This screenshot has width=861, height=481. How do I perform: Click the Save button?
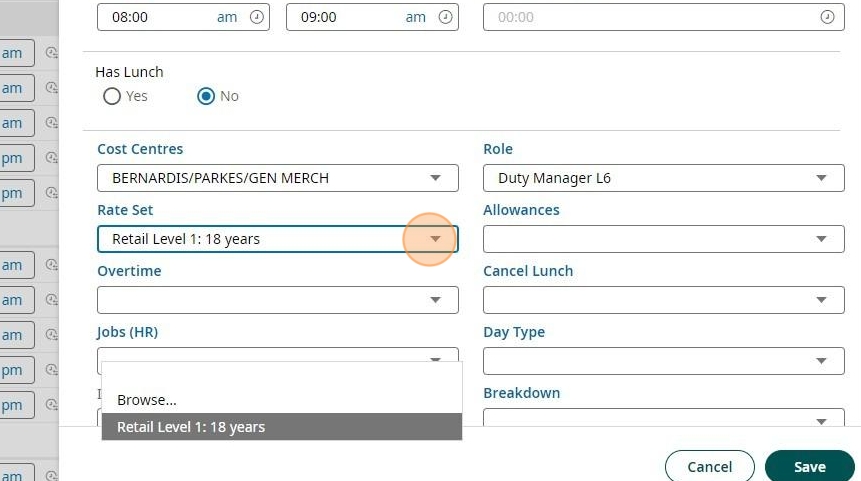click(x=809, y=466)
